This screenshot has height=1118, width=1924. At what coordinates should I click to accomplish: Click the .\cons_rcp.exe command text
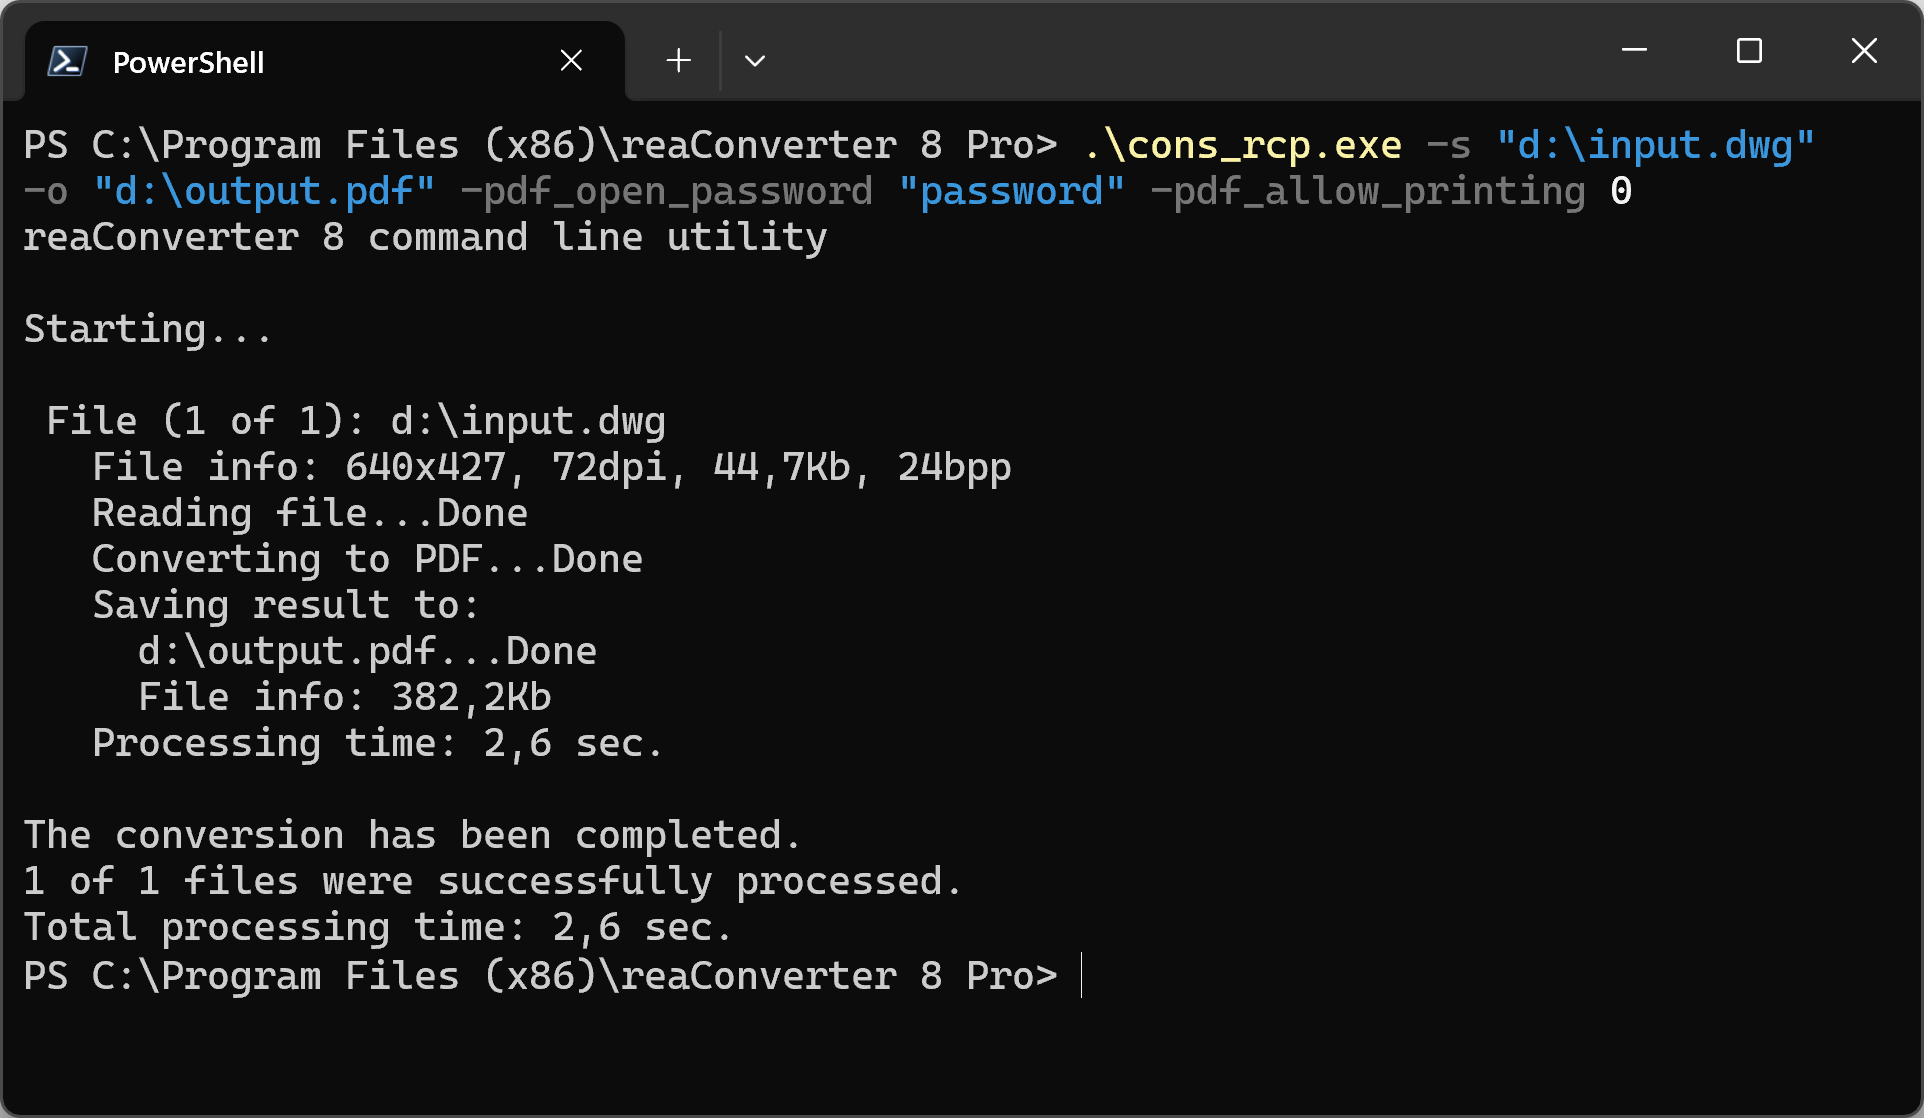[1242, 145]
